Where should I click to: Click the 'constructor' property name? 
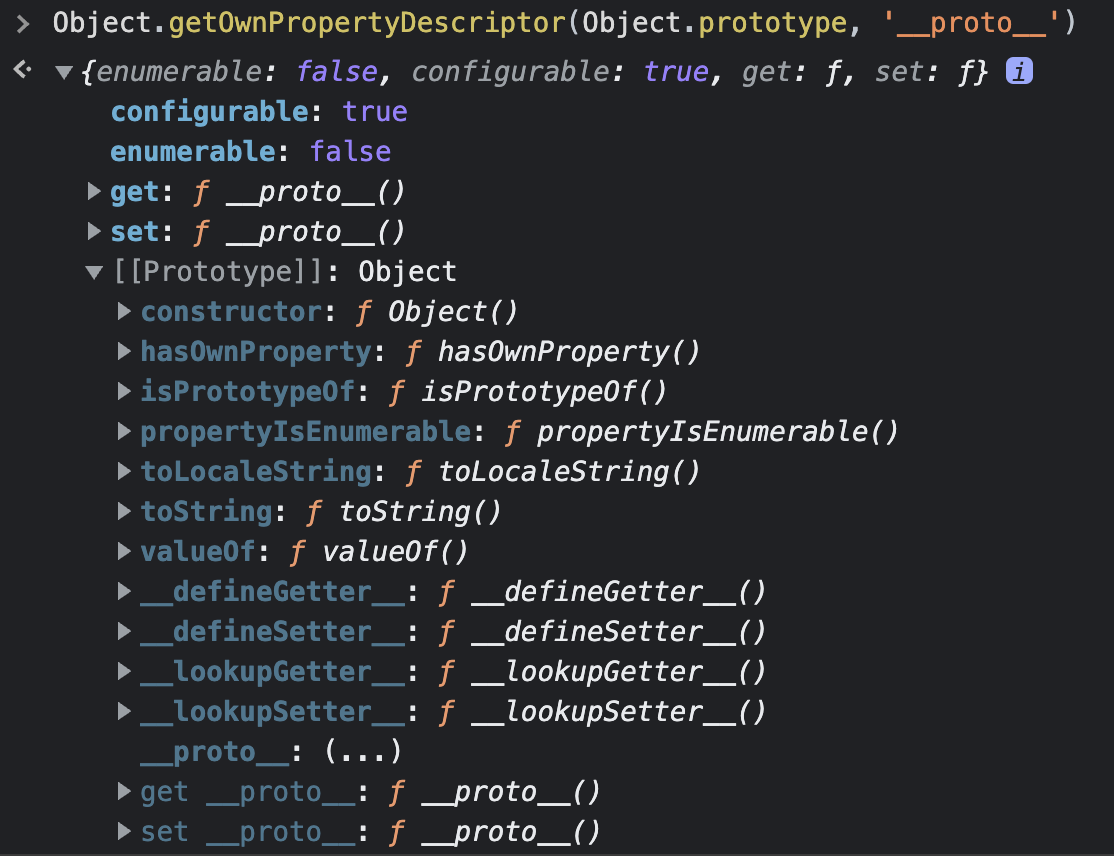pos(232,311)
